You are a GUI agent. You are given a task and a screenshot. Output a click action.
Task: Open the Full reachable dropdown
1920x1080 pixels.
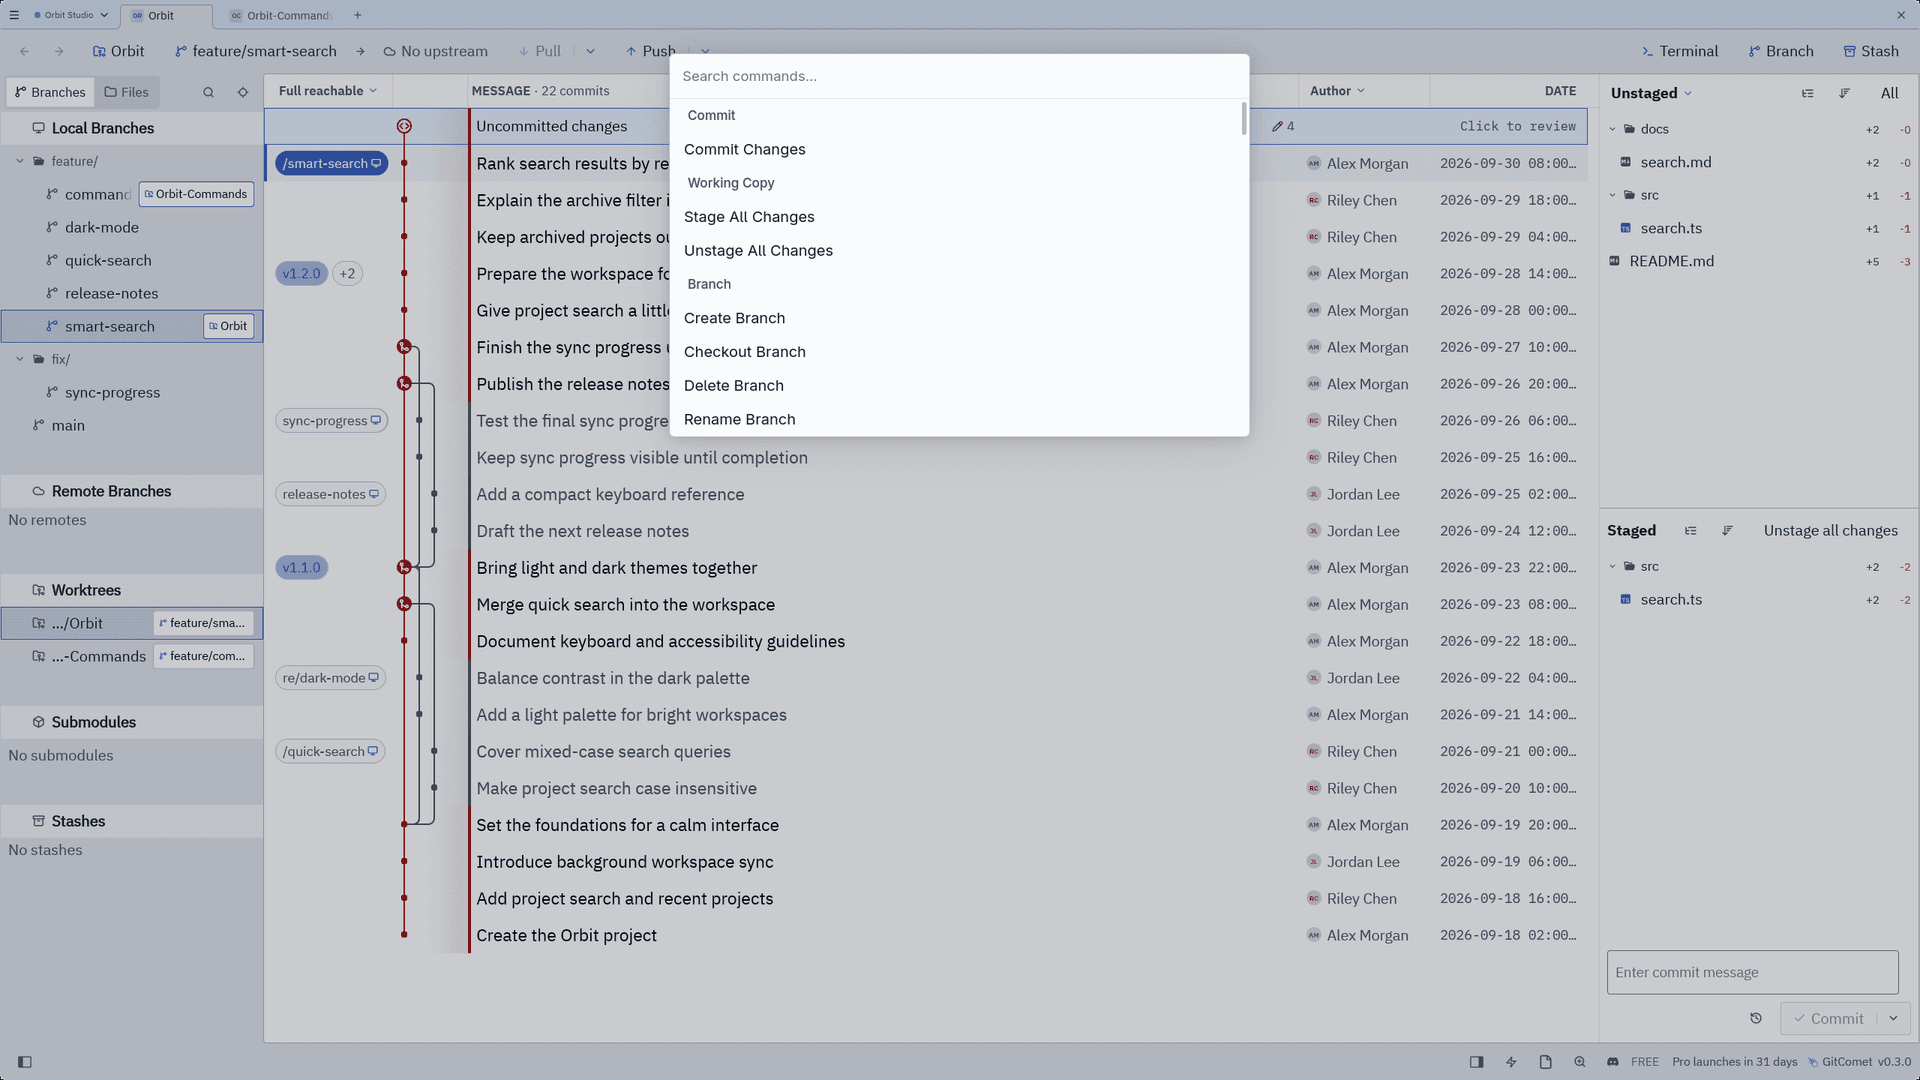(328, 91)
